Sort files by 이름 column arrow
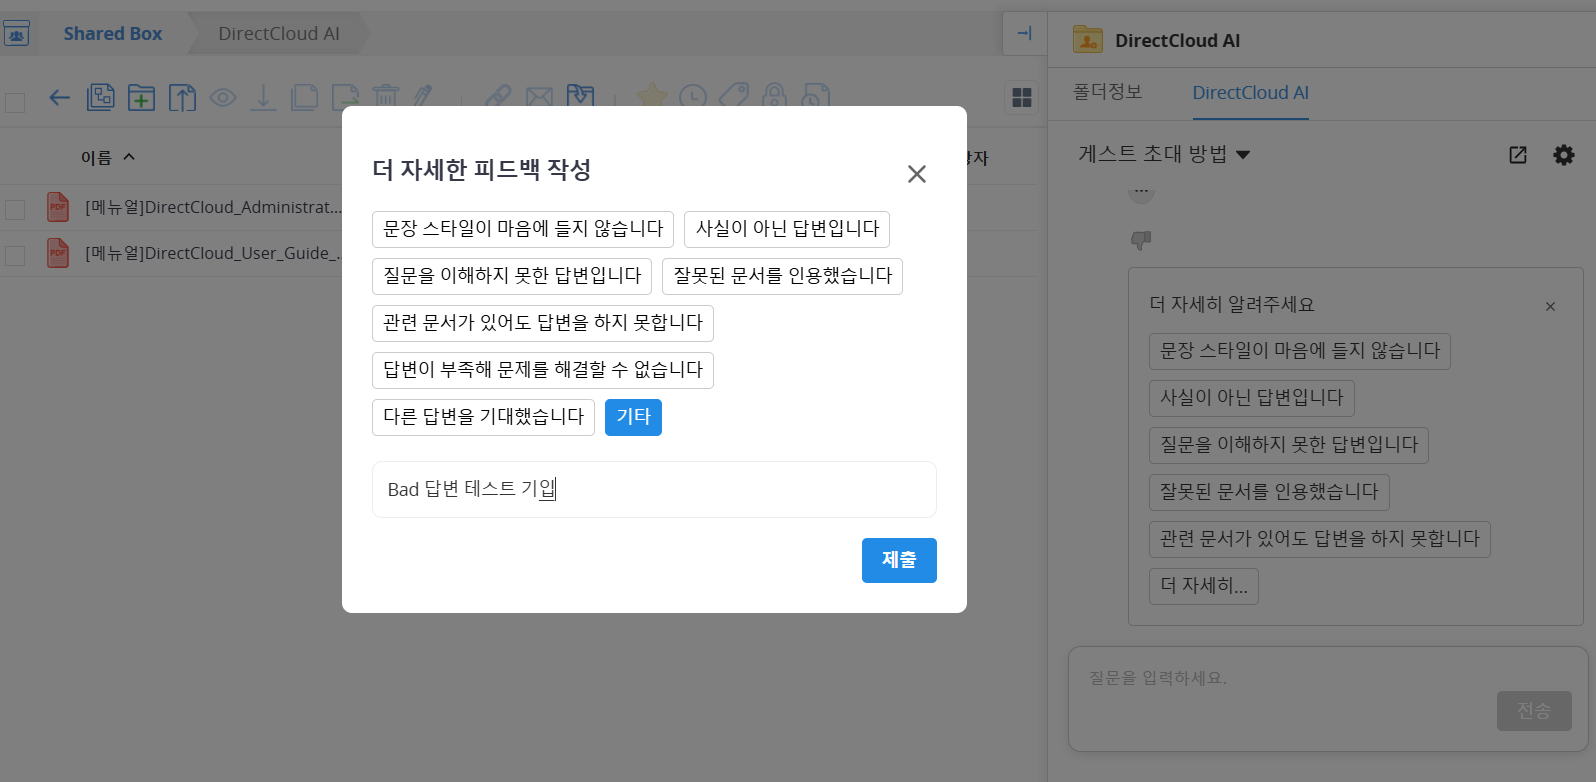The image size is (1596, 782). [129, 157]
